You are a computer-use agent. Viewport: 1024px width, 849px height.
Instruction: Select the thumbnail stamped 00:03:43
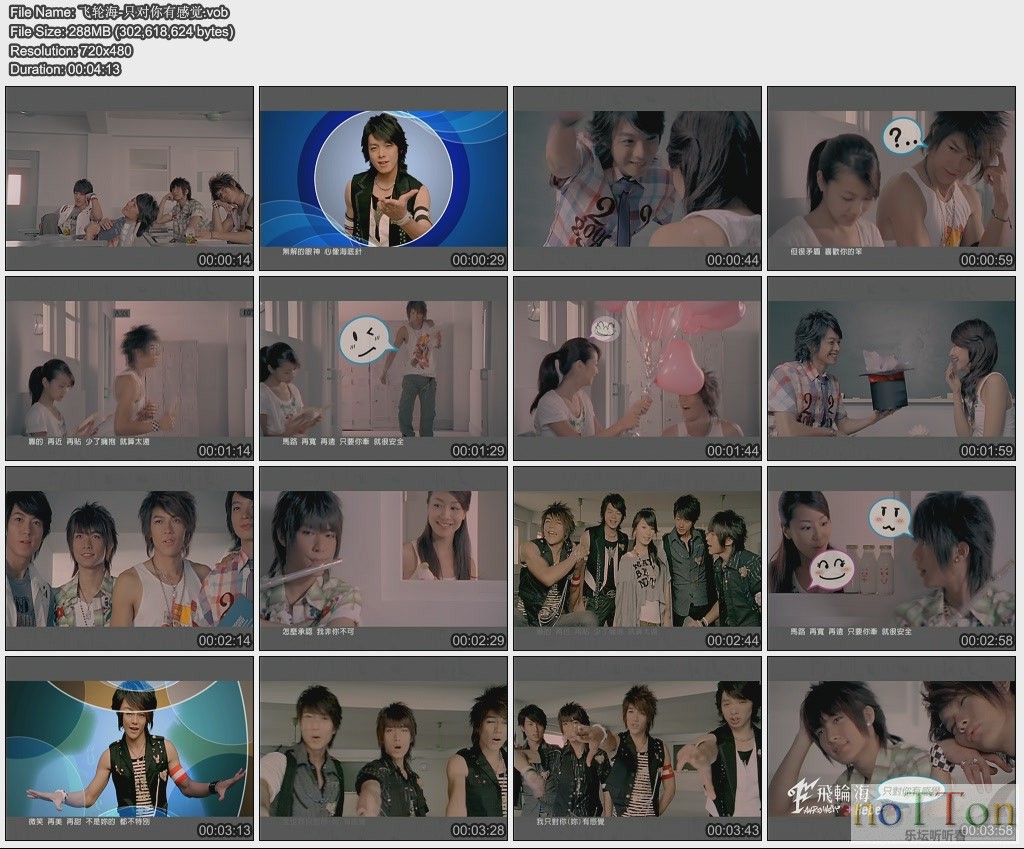(637, 748)
